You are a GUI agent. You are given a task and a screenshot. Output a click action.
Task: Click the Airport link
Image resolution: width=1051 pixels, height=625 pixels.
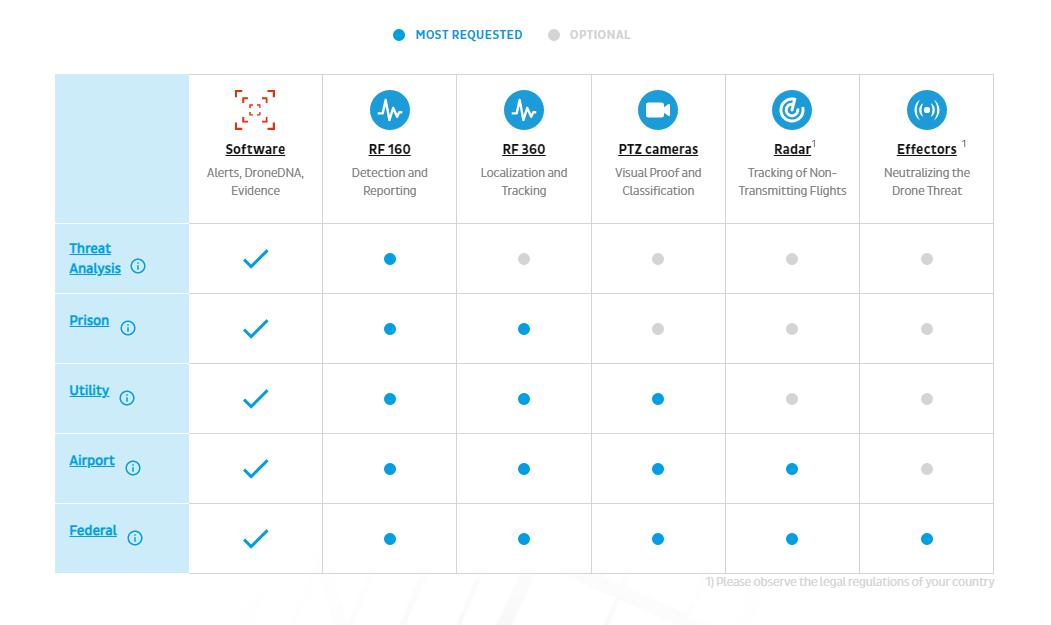tap(92, 461)
